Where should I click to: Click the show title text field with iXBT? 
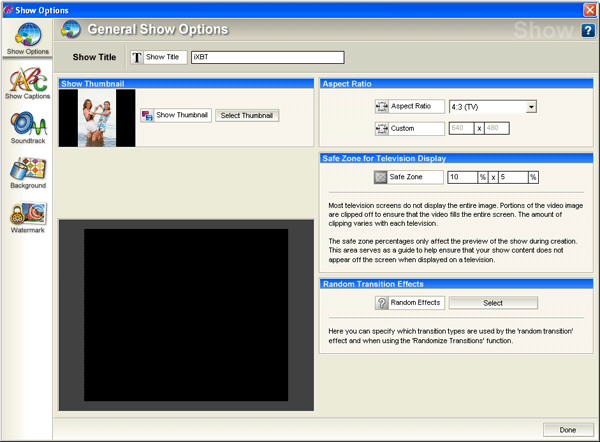pos(267,57)
